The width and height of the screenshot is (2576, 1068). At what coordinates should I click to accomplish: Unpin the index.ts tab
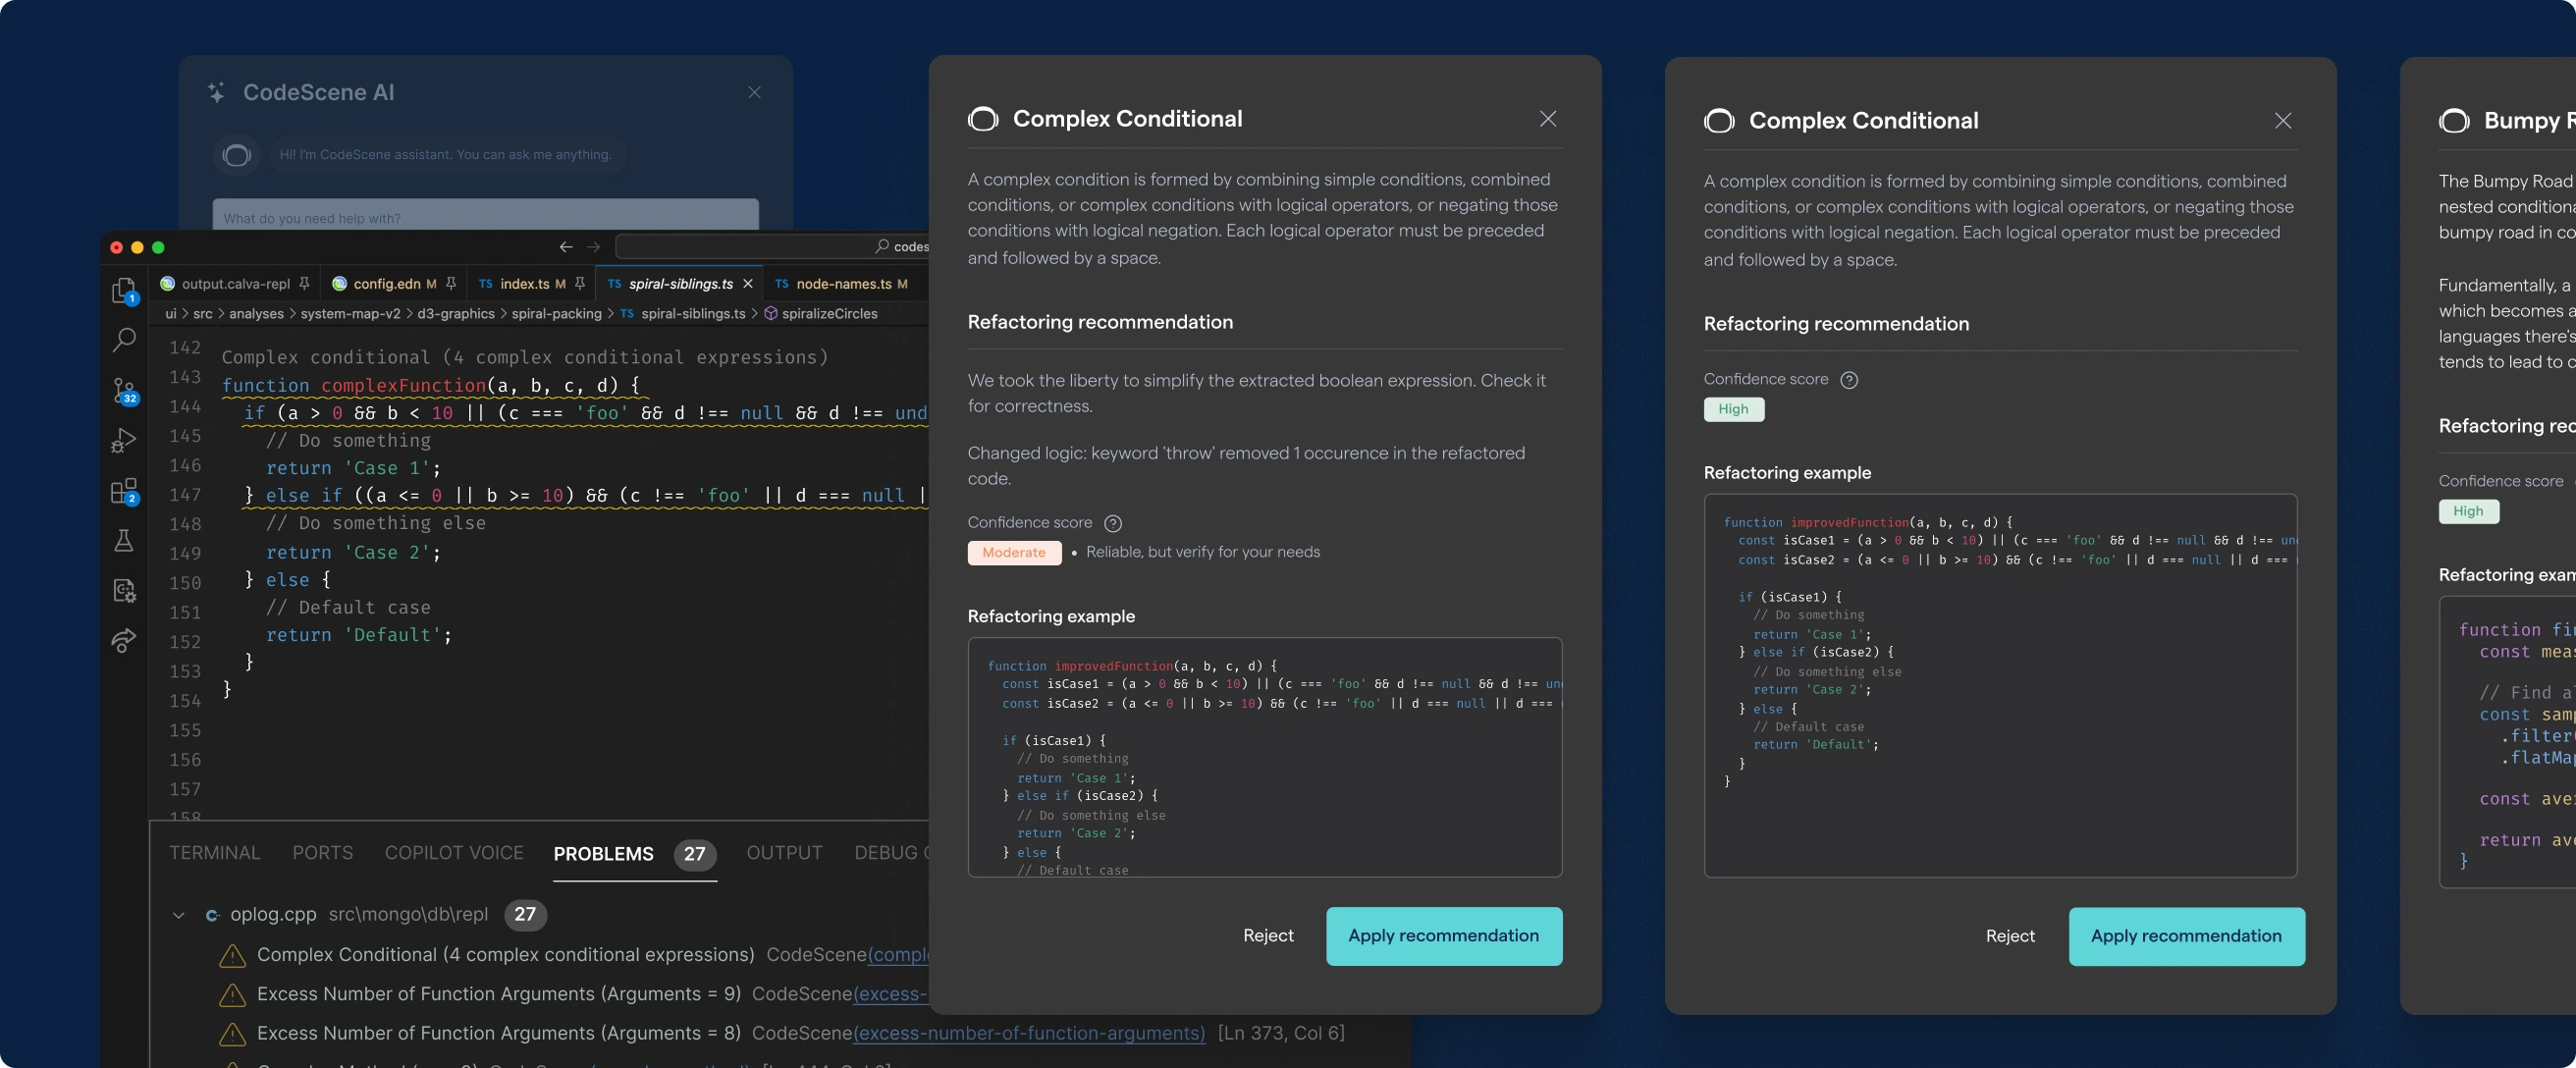[x=580, y=284]
